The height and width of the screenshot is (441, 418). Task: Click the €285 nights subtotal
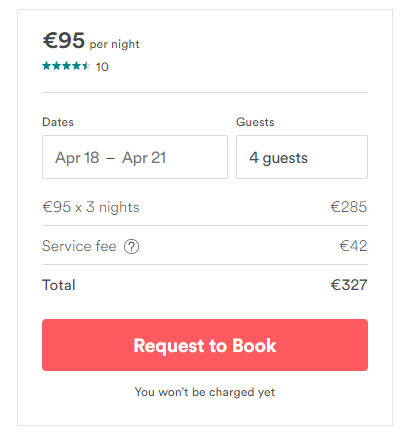[349, 207]
